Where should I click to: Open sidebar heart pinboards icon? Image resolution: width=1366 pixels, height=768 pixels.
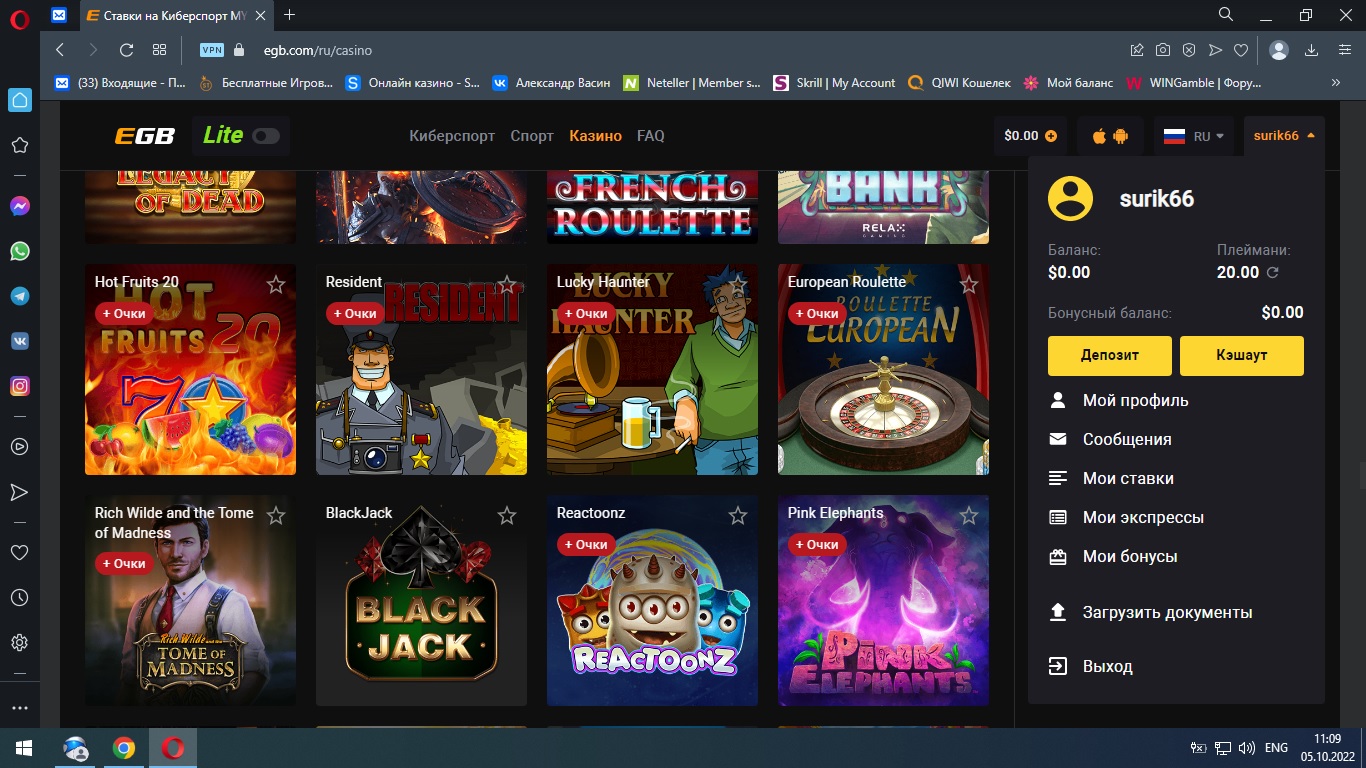[x=19, y=552]
